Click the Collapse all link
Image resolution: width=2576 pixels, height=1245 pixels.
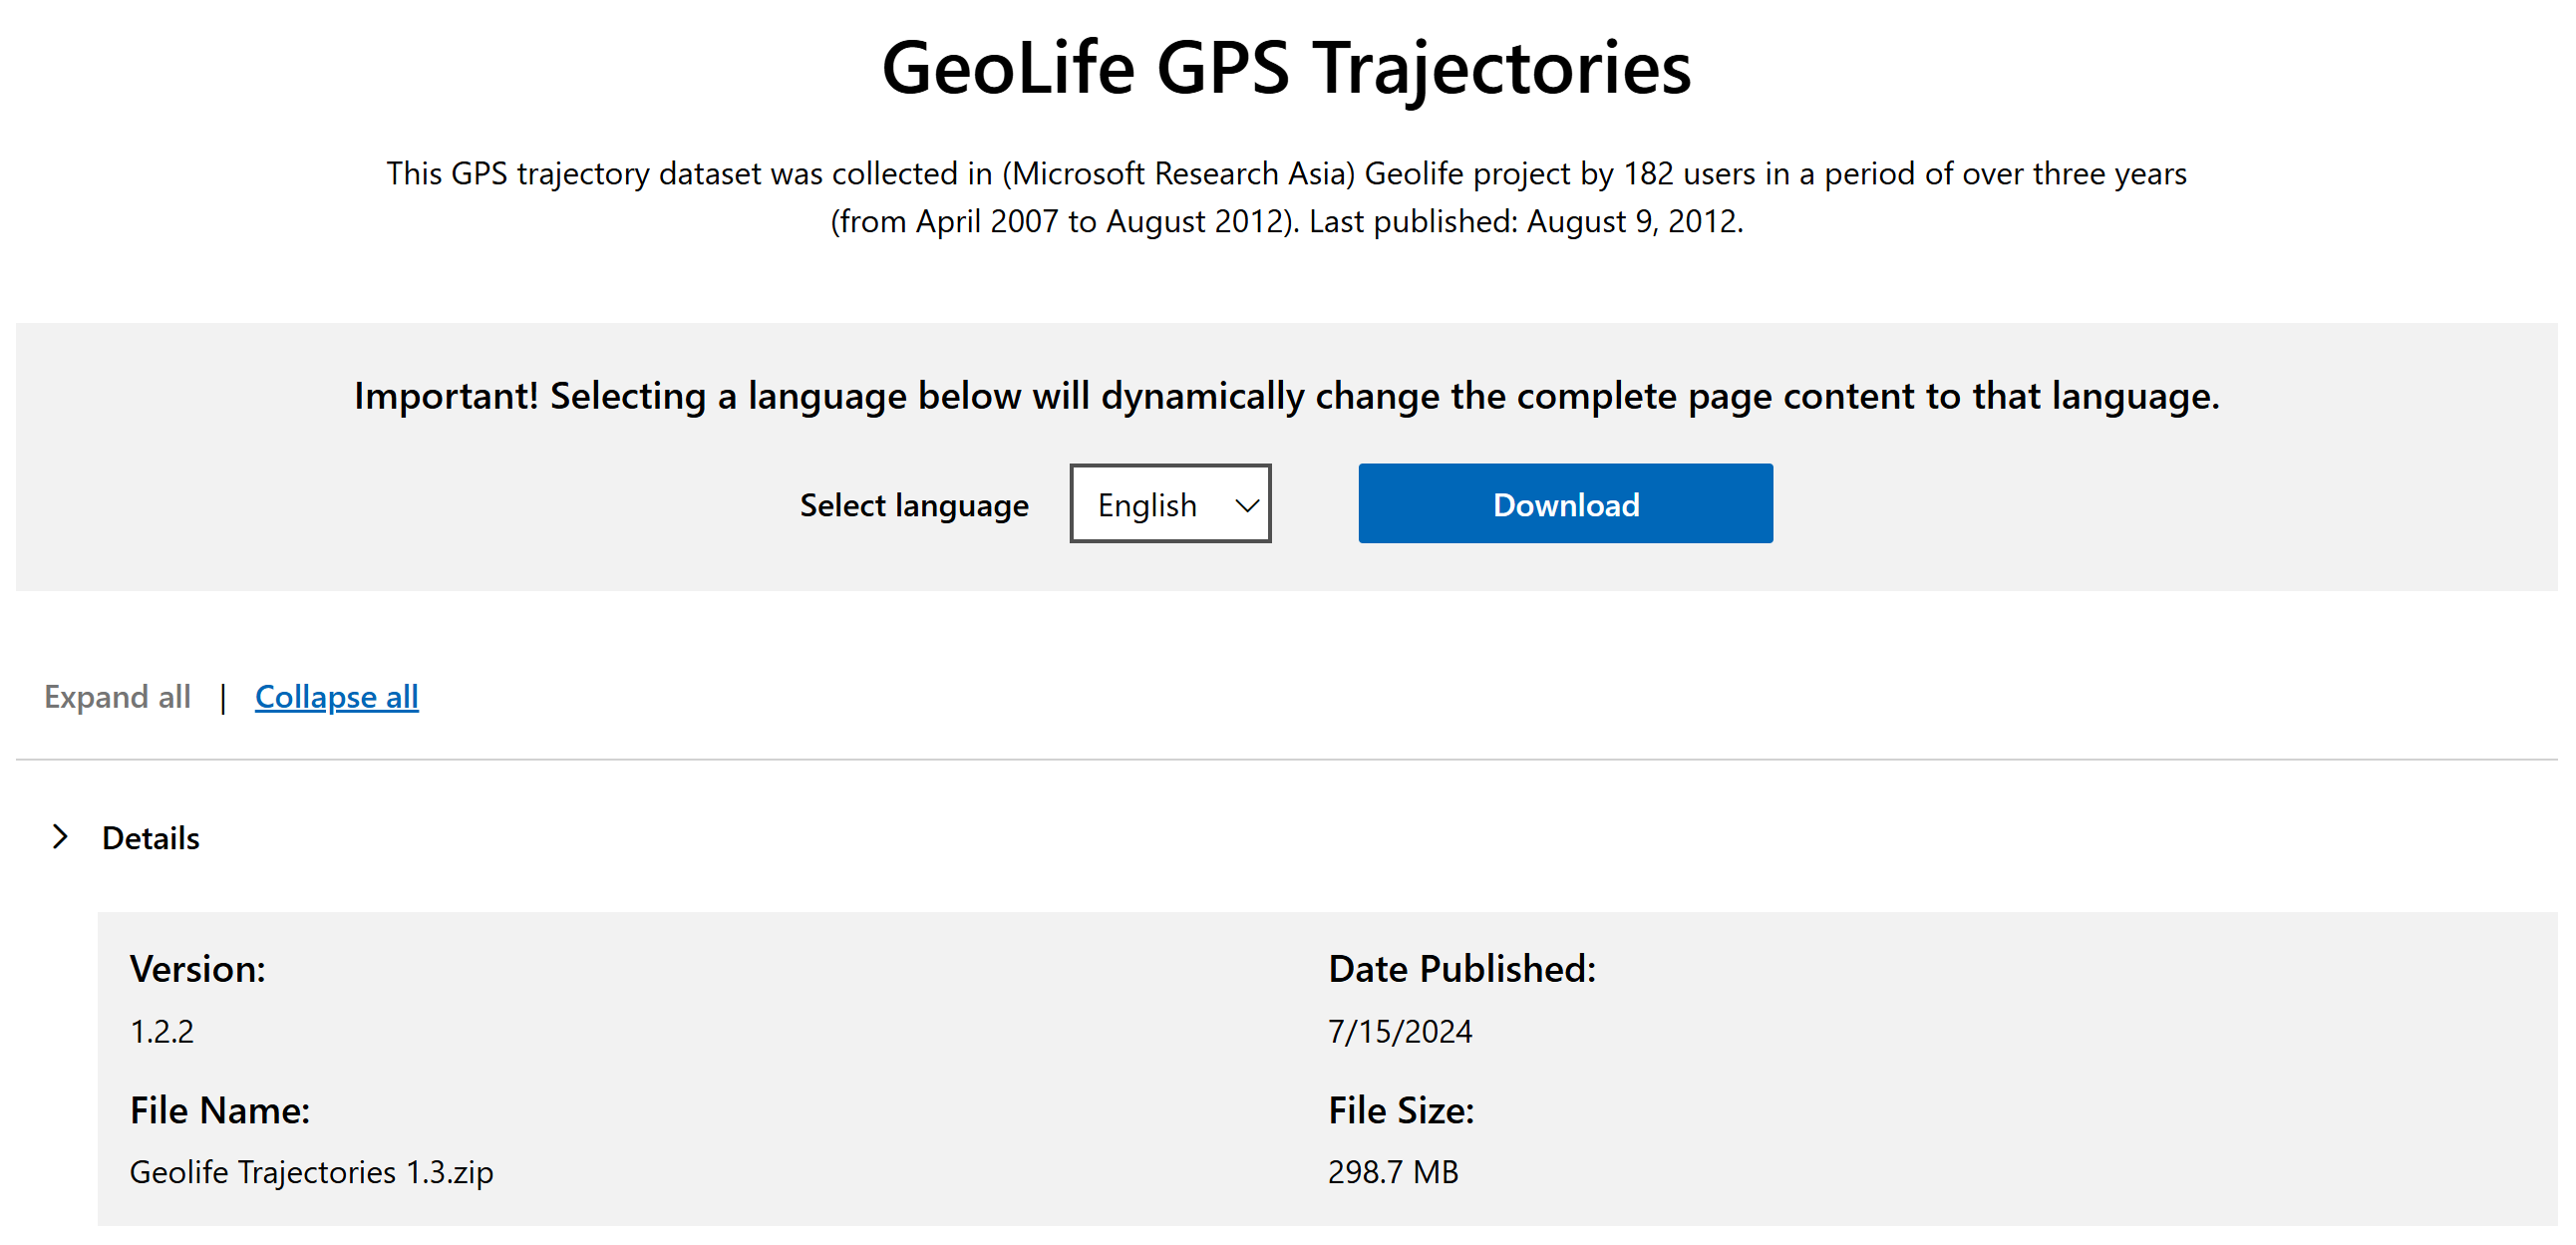336,697
